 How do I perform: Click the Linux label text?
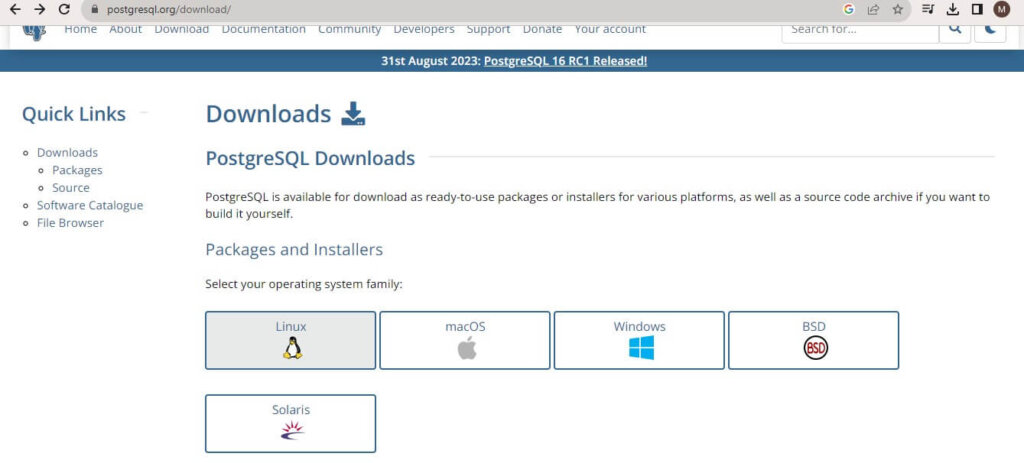(291, 327)
